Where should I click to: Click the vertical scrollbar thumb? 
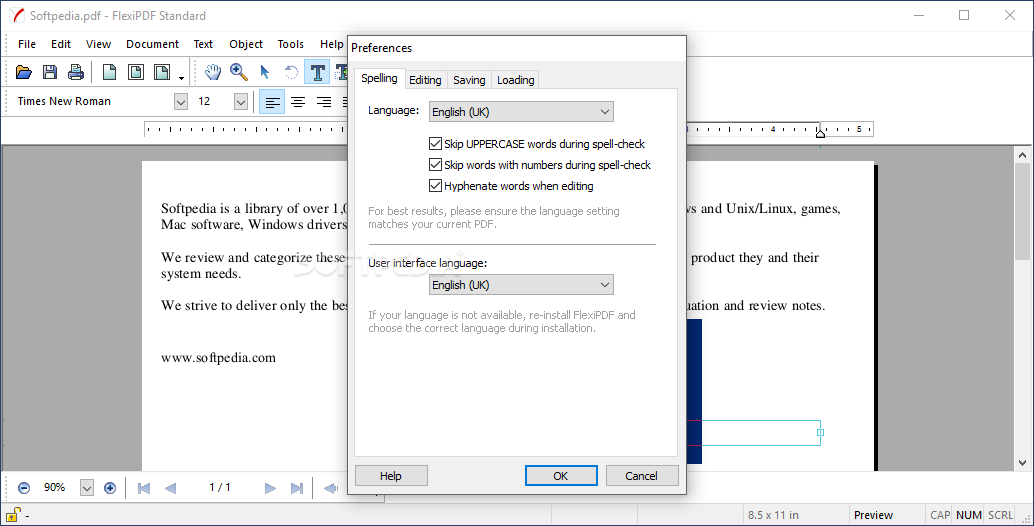tap(1022, 212)
